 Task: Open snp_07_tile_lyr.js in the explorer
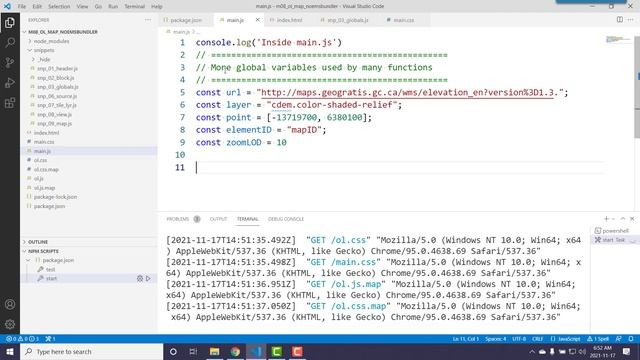tap(57, 105)
